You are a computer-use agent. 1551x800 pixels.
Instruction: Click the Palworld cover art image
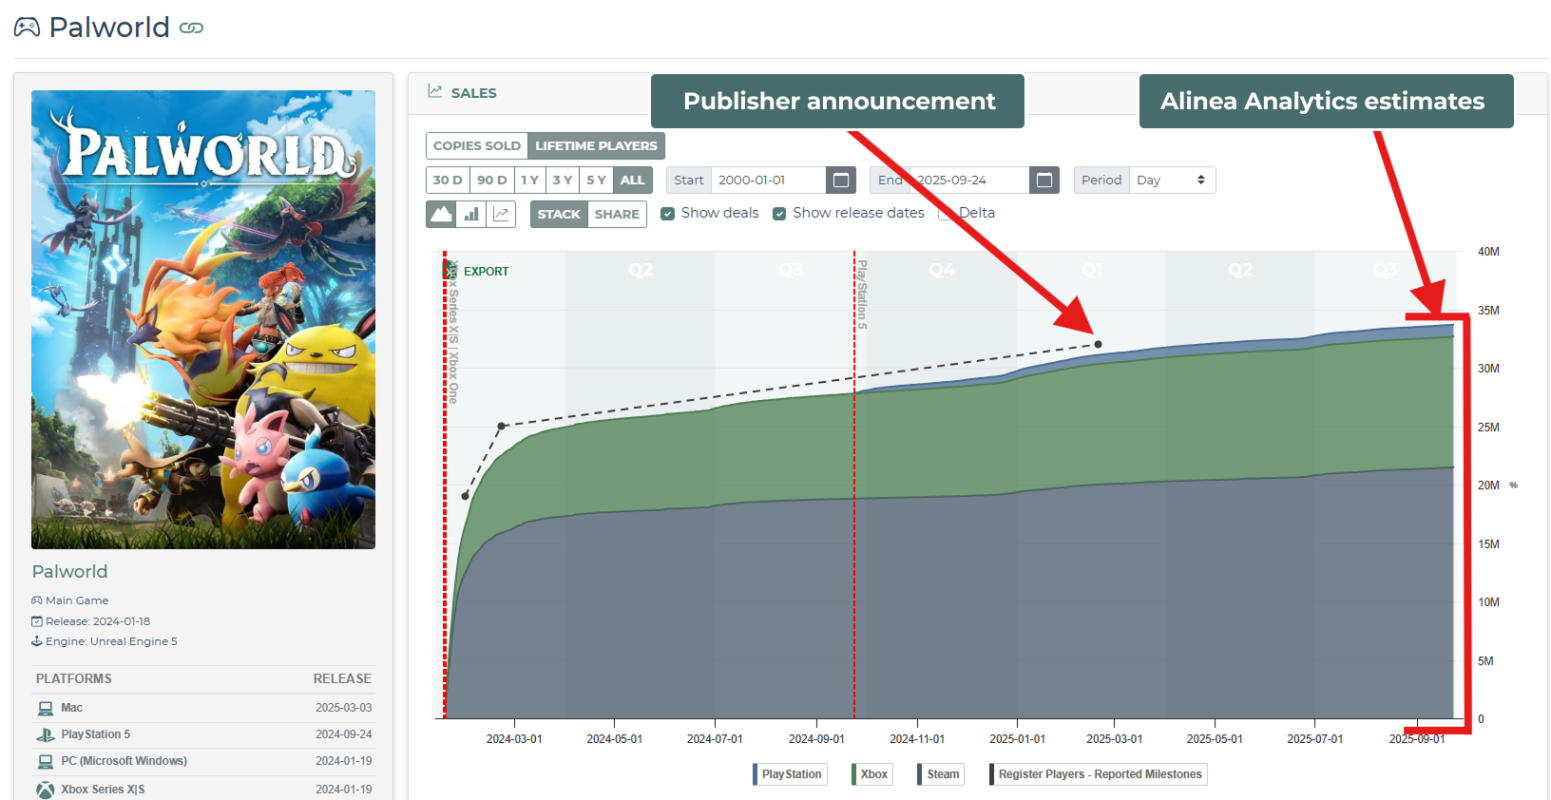tap(203, 320)
